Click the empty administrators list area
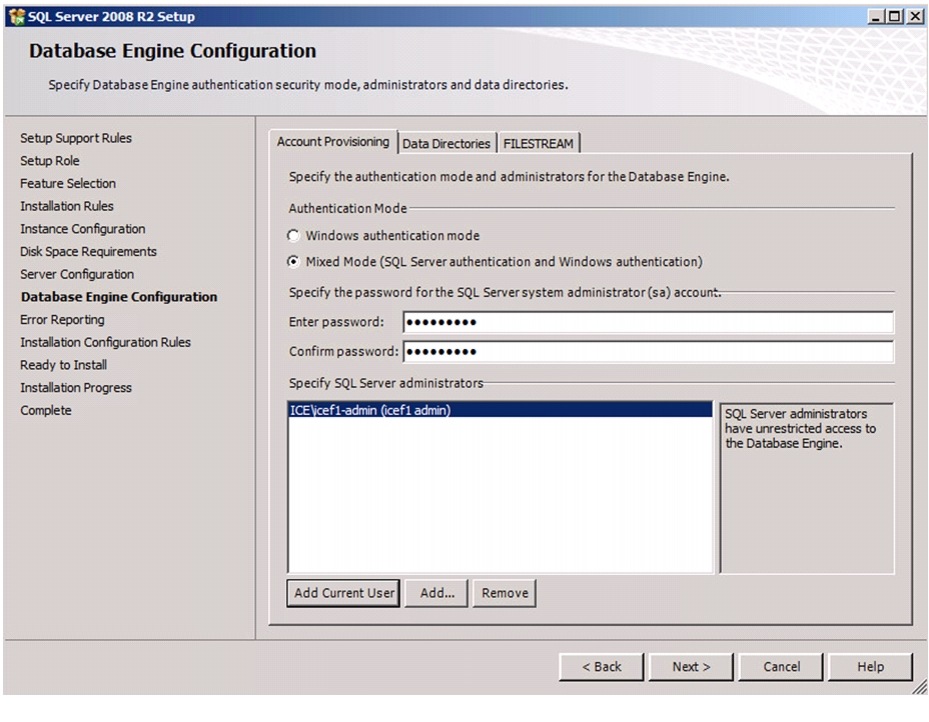Viewport: 929px width, 722px height. click(x=500, y=495)
